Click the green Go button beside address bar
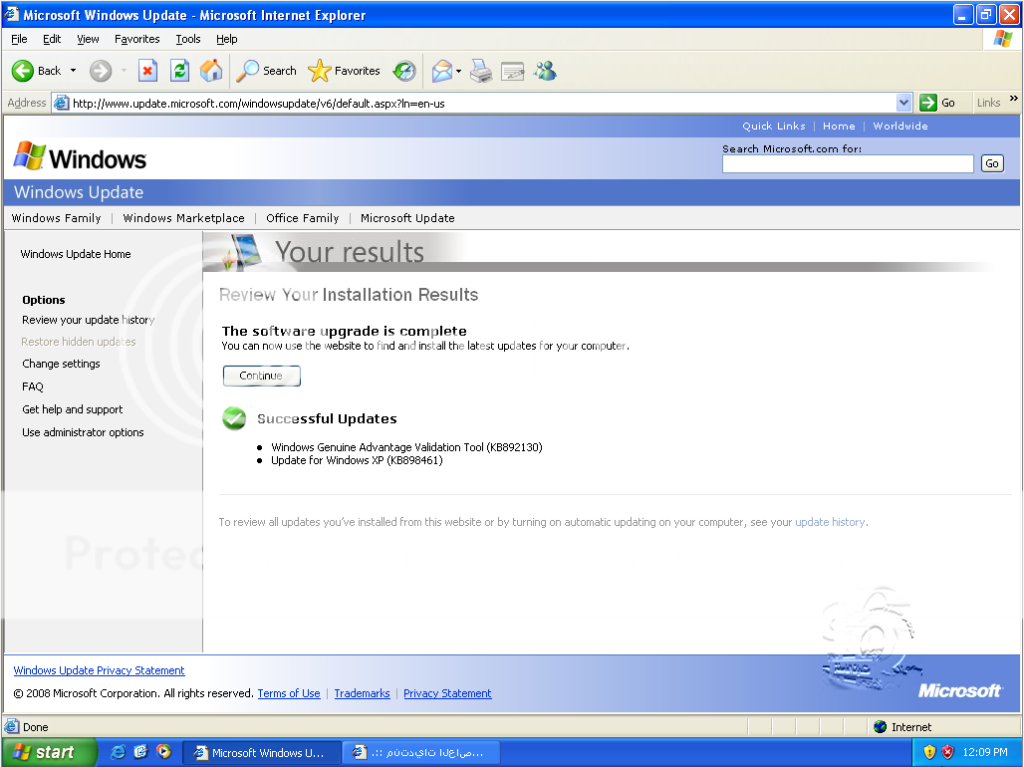This screenshot has height=767, width=1024. pos(938,103)
